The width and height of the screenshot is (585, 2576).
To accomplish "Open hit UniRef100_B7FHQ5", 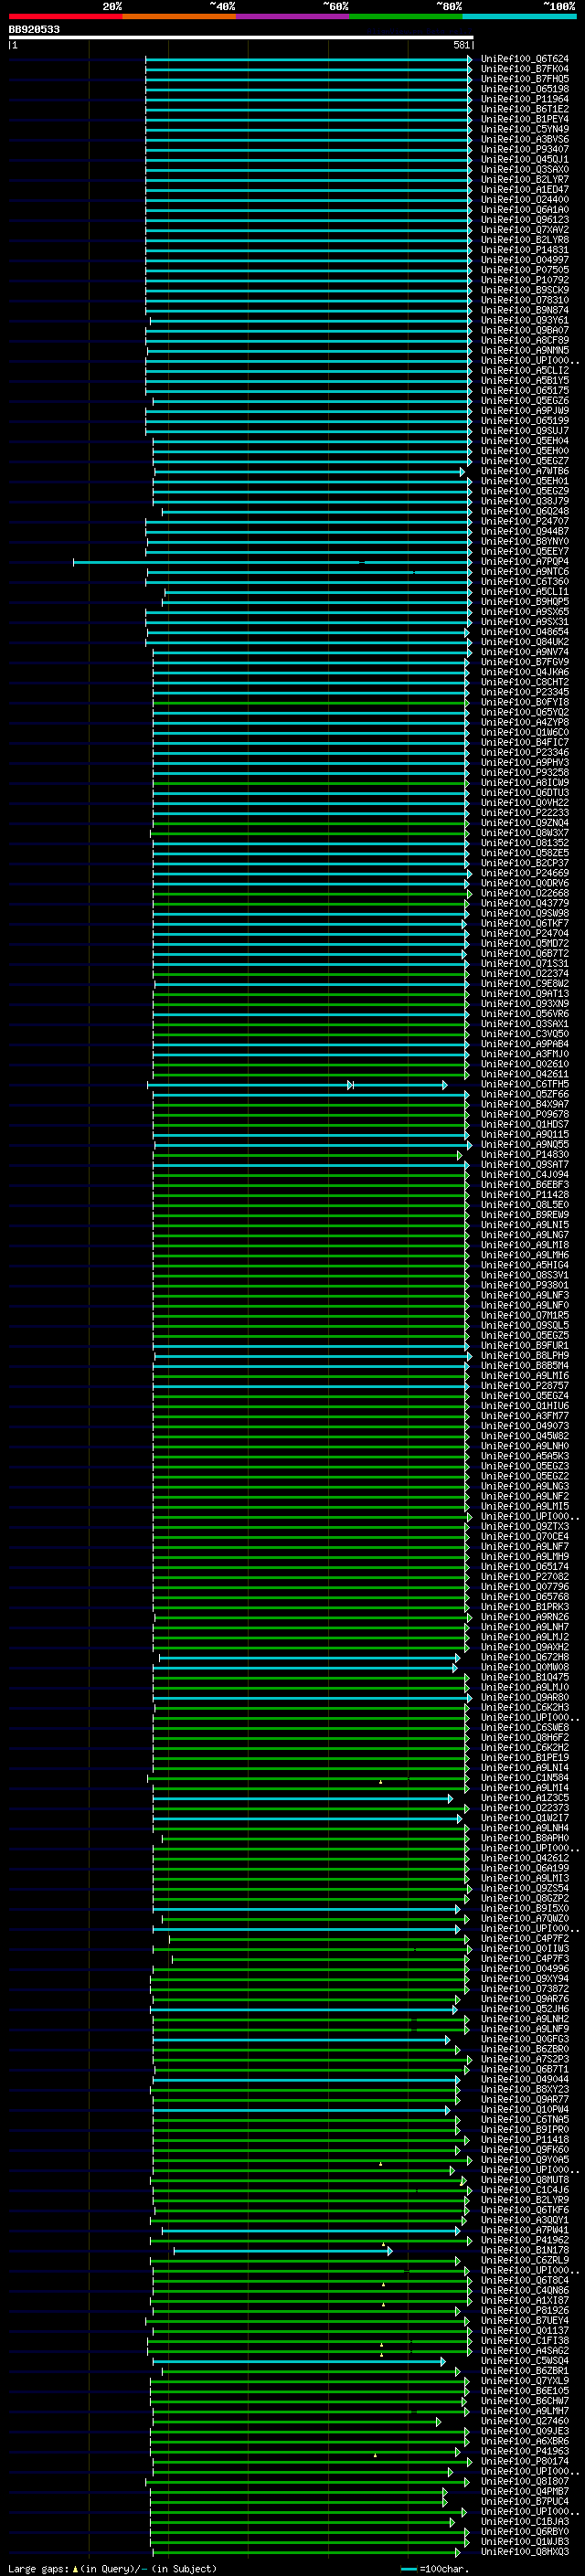I will pos(524,79).
